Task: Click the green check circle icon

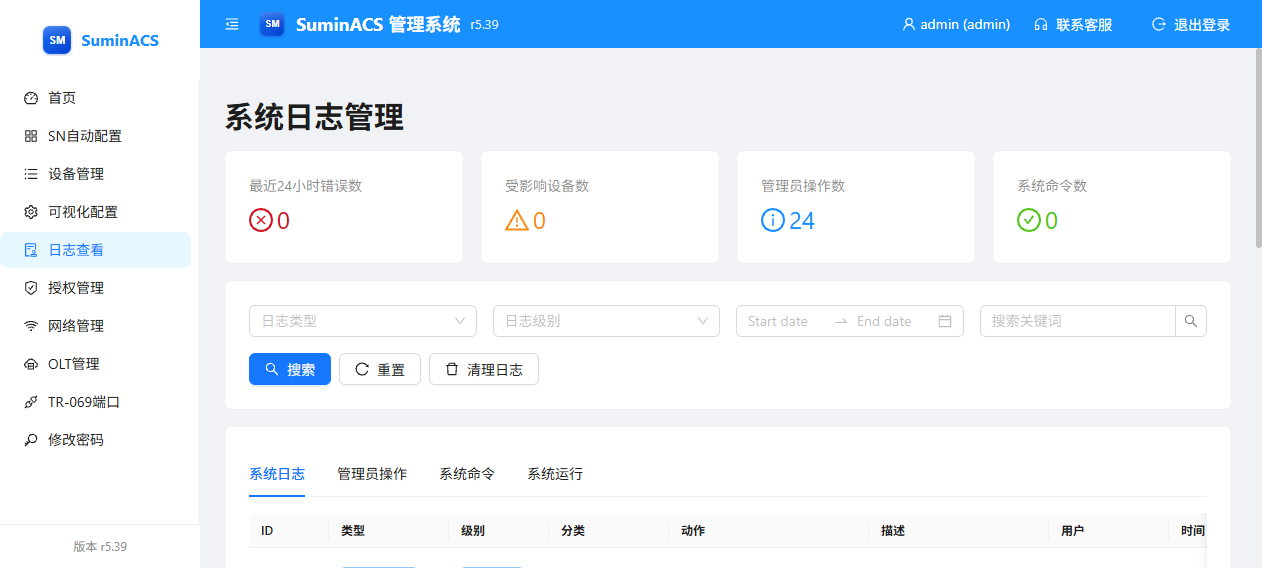Action: 1029,220
